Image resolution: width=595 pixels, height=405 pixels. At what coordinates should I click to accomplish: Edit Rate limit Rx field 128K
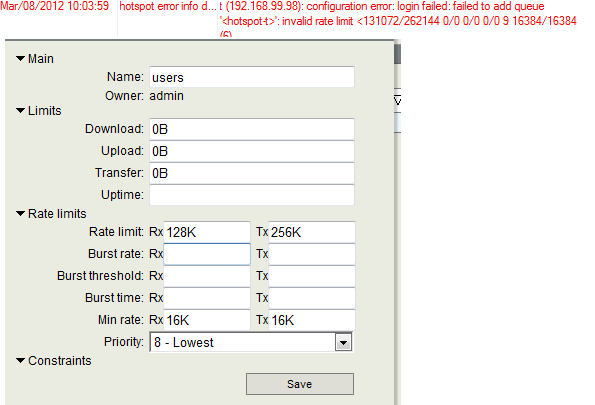coord(207,232)
